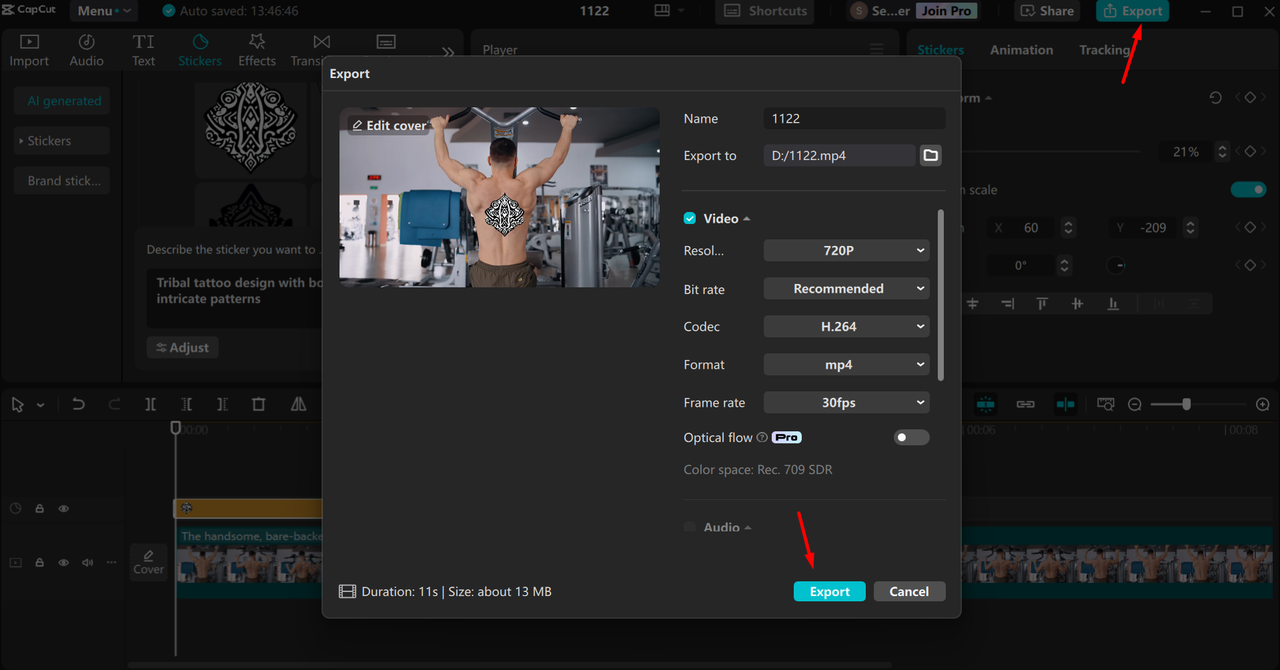Select the AI generated sidebar item
Image resolution: width=1280 pixels, height=670 pixels.
64,101
